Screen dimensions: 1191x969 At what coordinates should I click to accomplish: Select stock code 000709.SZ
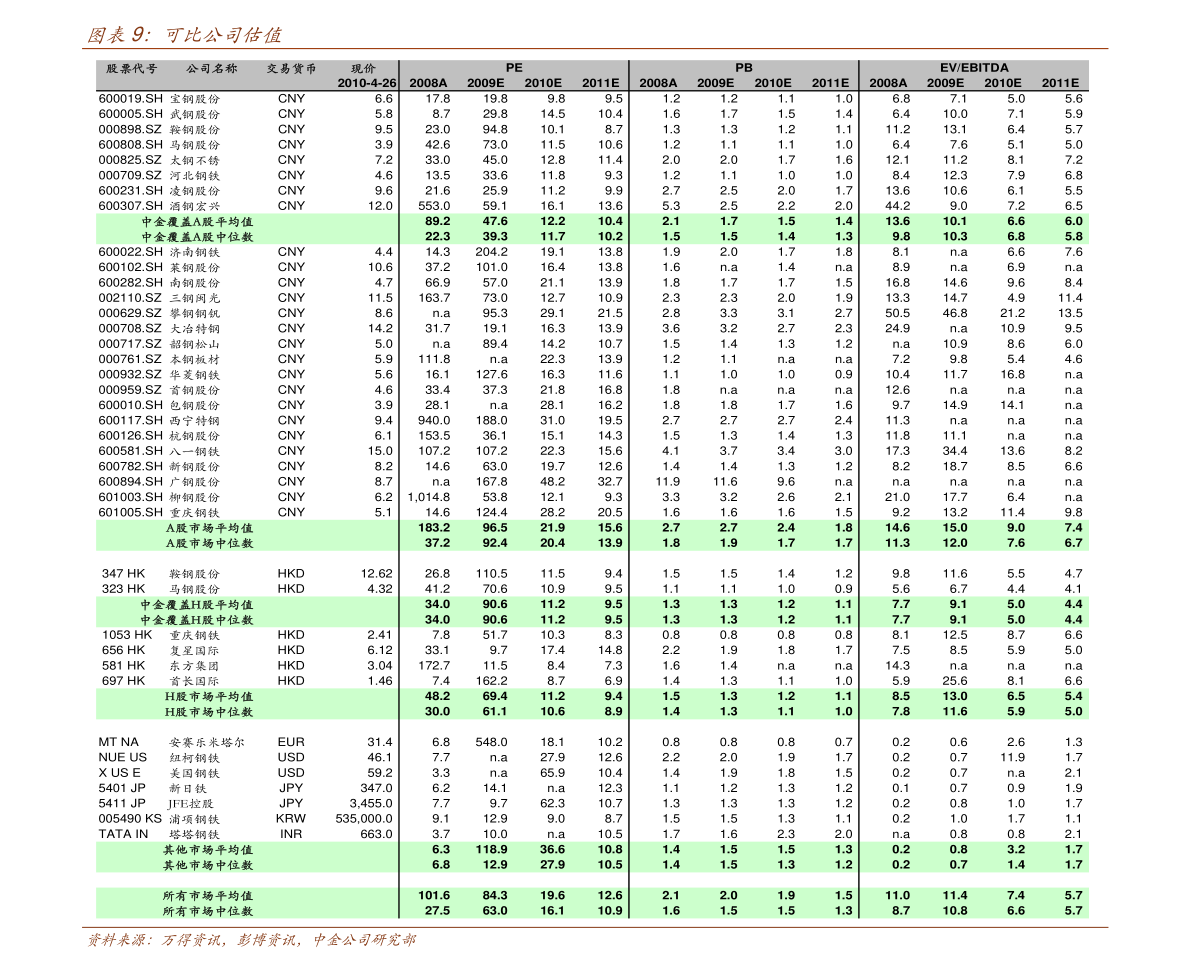131,175
